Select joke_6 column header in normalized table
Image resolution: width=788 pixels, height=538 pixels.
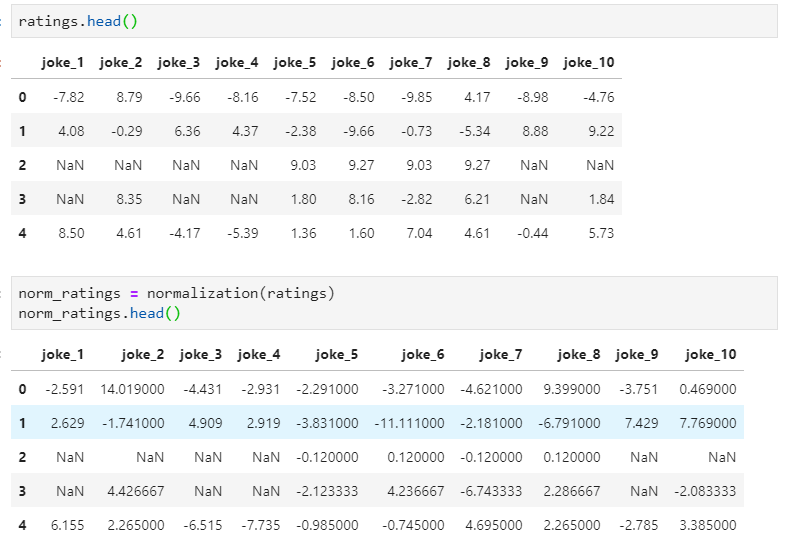(422, 354)
